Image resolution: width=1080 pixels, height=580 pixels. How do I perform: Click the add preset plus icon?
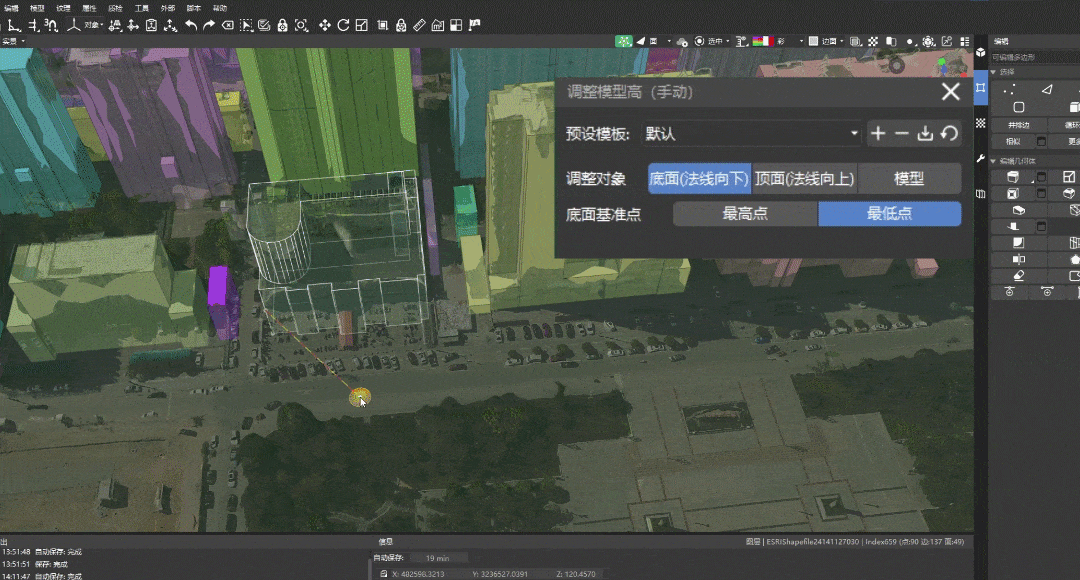(x=878, y=133)
